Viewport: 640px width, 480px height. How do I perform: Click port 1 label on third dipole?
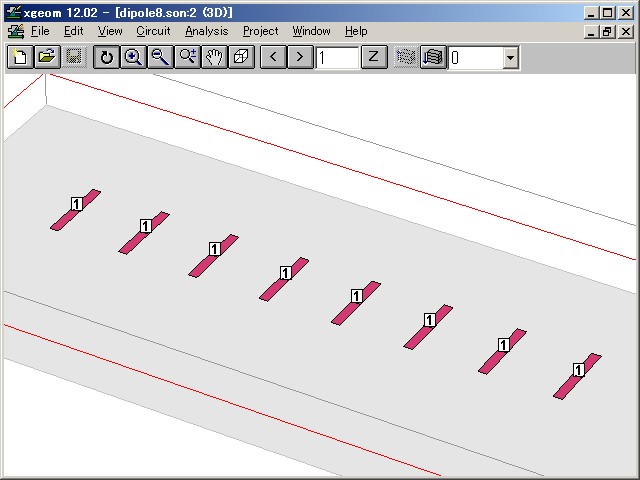click(215, 249)
